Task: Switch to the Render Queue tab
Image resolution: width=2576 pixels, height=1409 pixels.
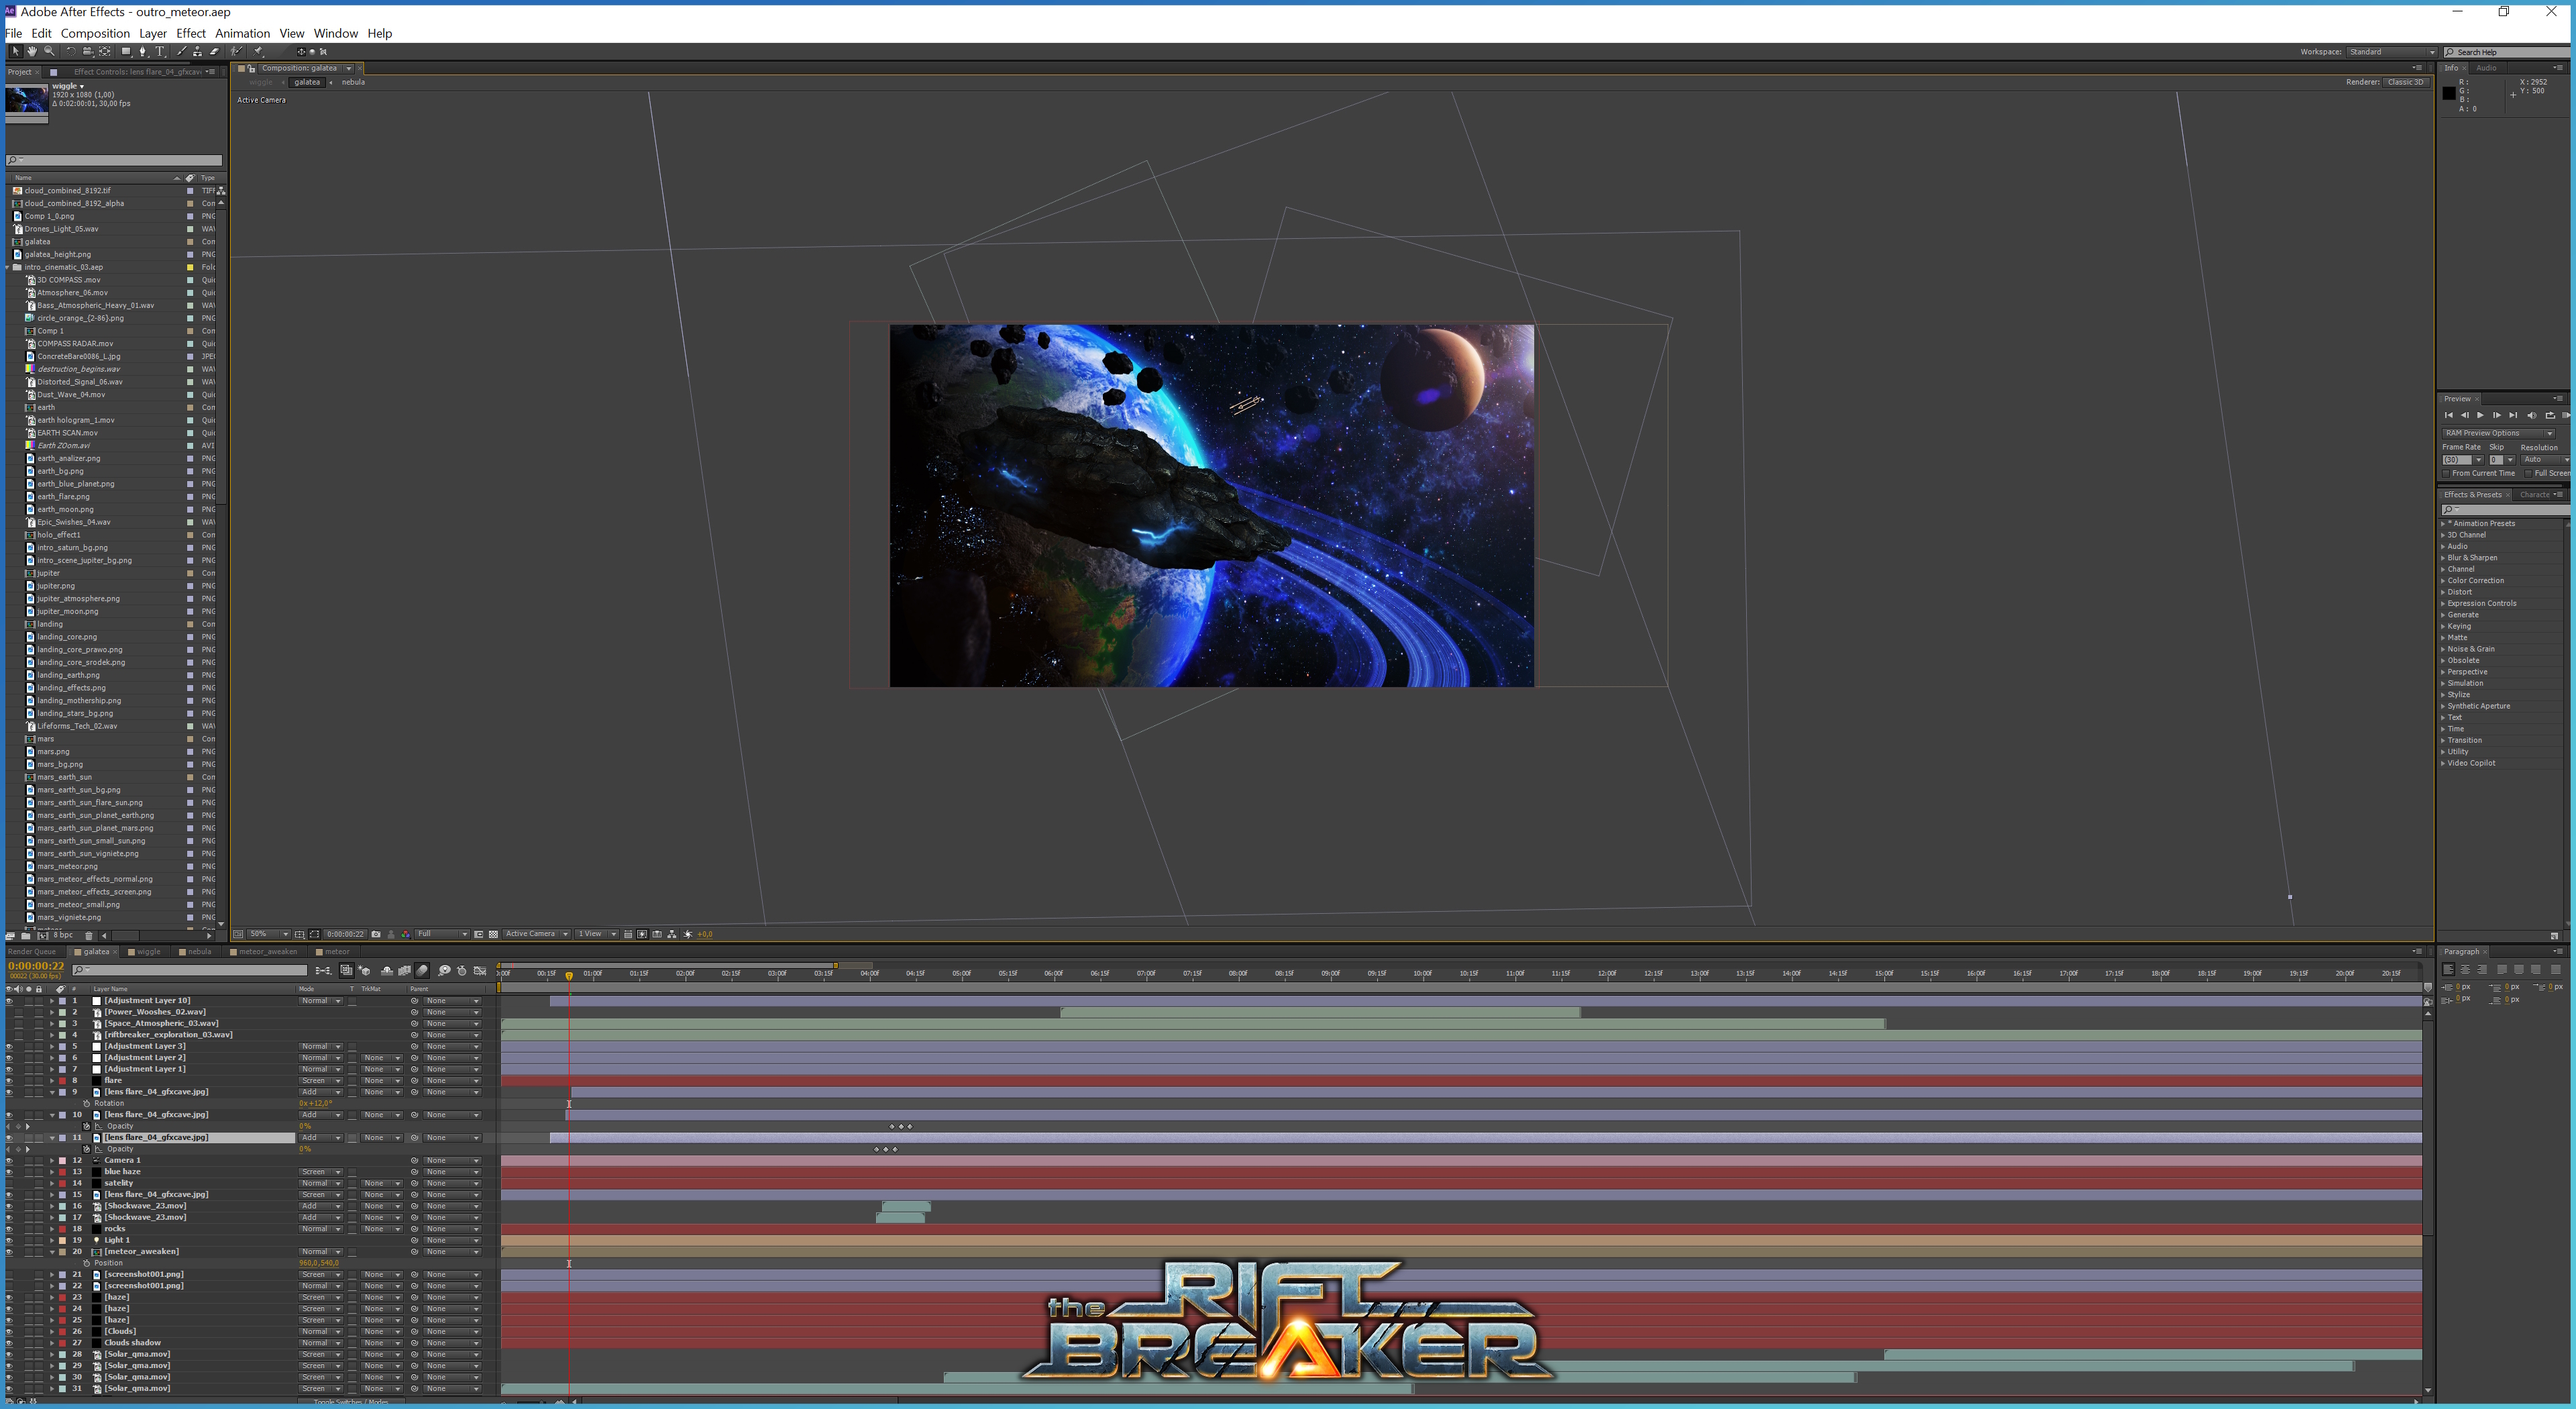Action: (x=32, y=952)
